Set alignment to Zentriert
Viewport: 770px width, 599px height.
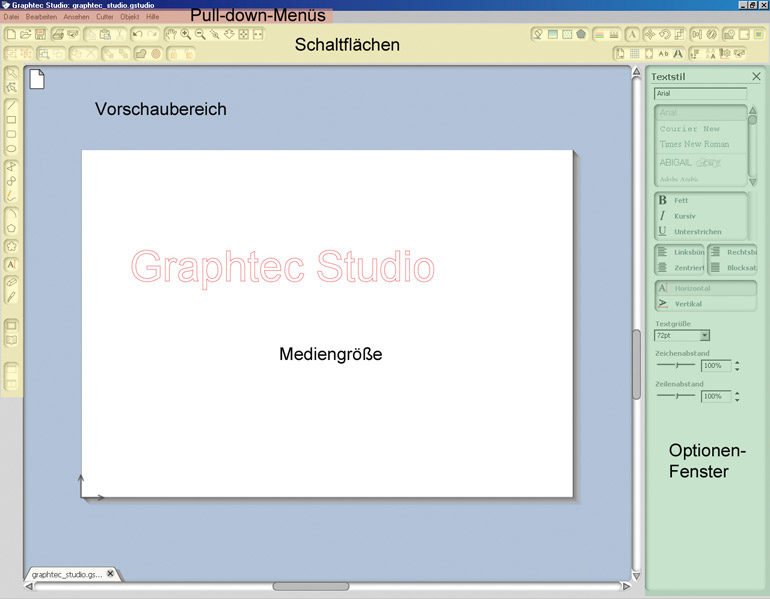point(680,268)
